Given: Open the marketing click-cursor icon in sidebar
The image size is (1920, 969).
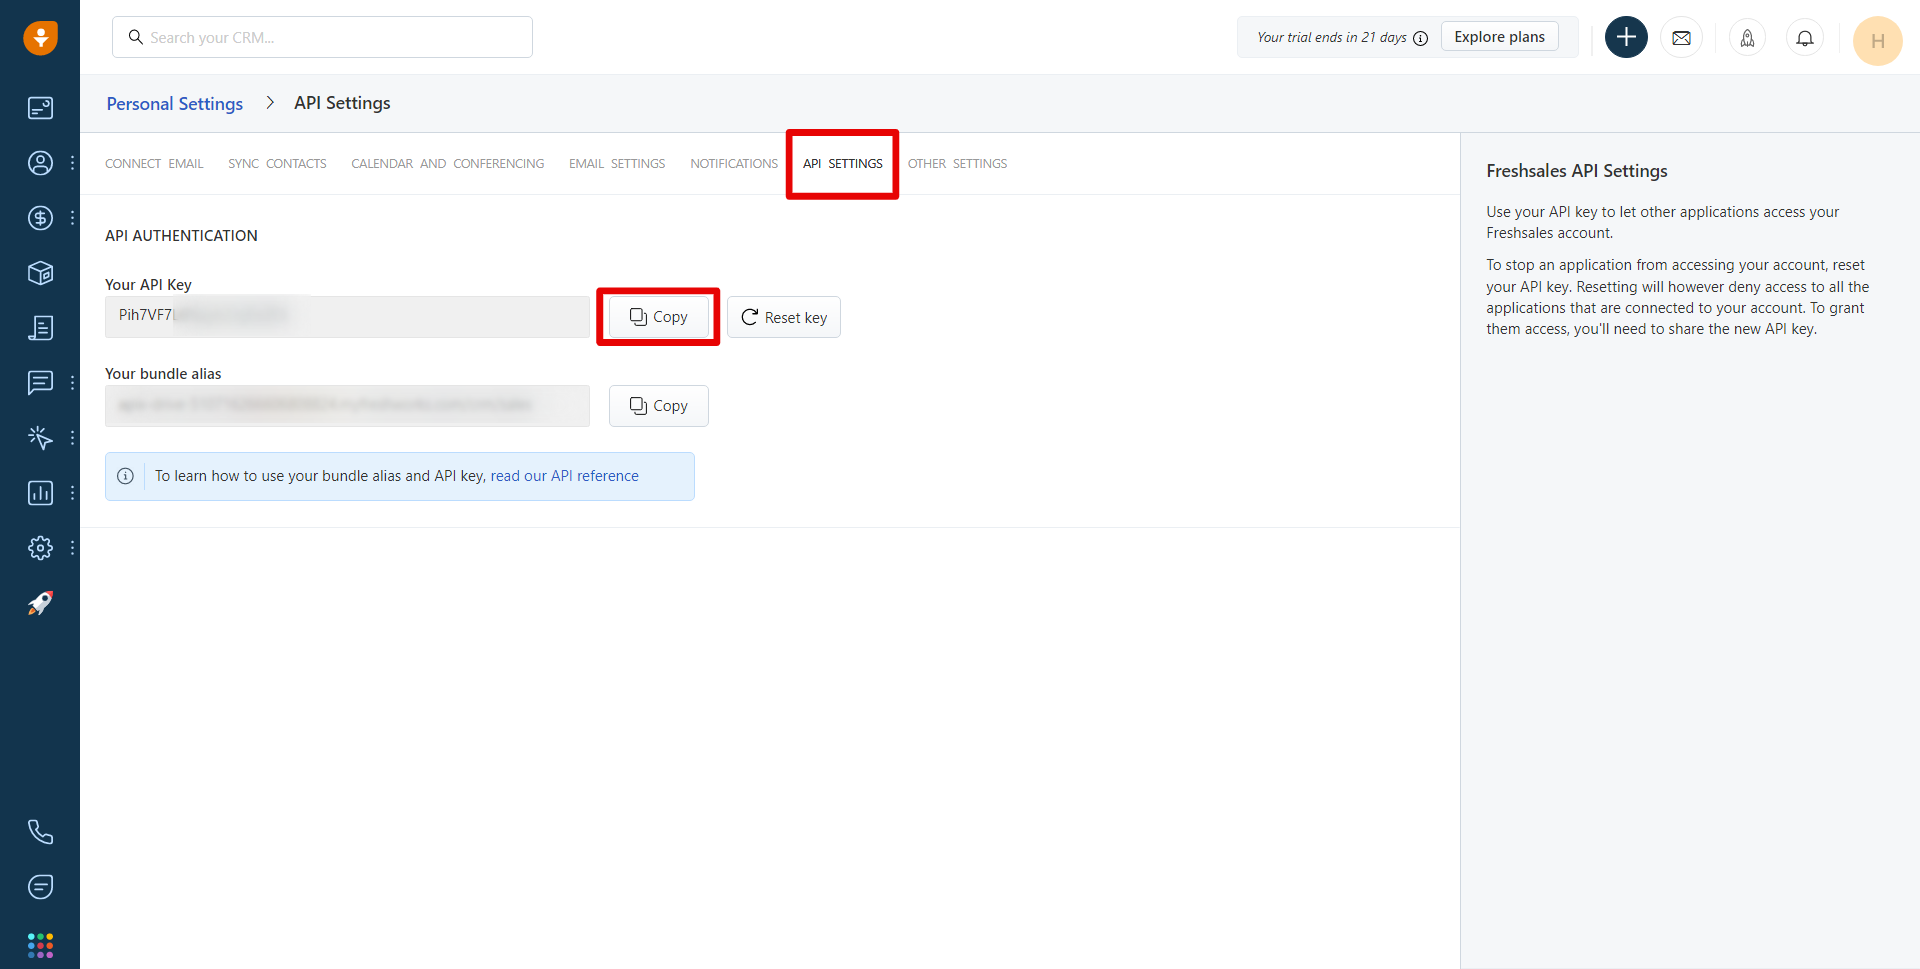Looking at the screenshot, I should point(40,438).
